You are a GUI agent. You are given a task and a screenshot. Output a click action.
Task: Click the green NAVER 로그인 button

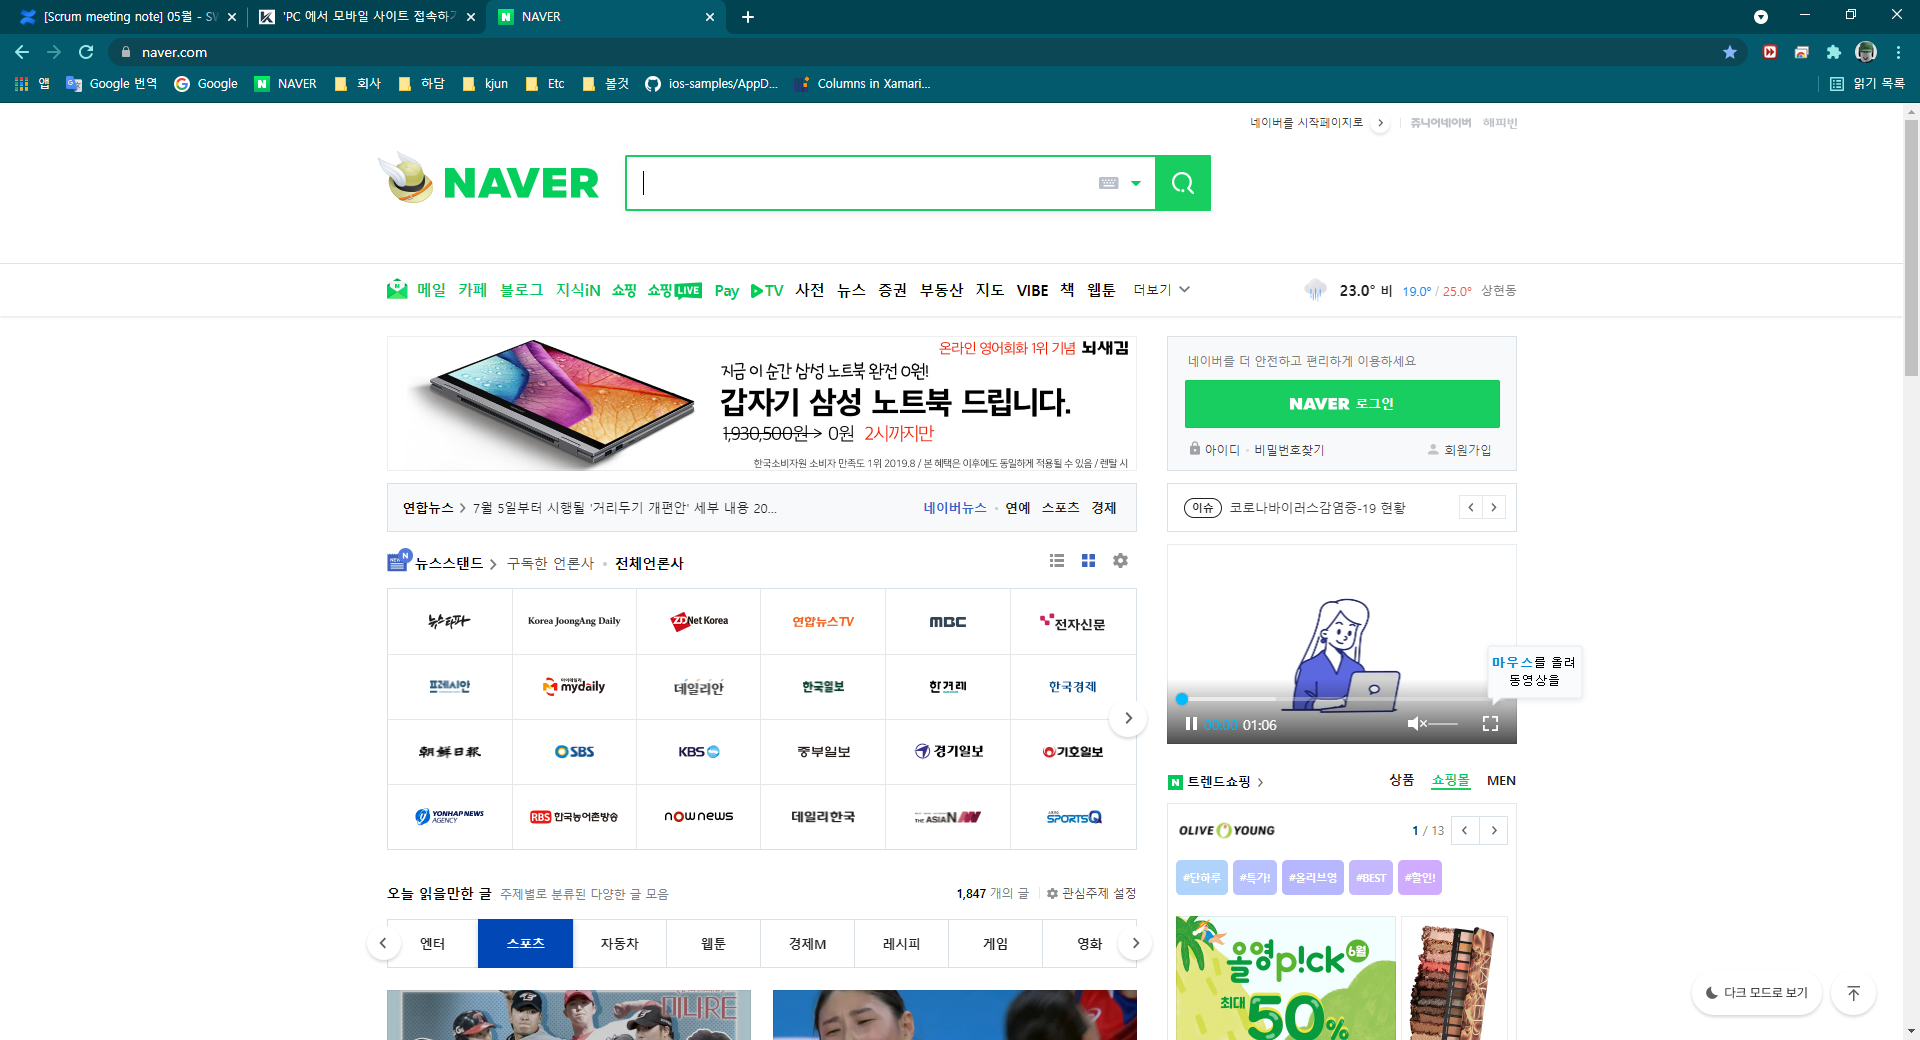(x=1342, y=404)
